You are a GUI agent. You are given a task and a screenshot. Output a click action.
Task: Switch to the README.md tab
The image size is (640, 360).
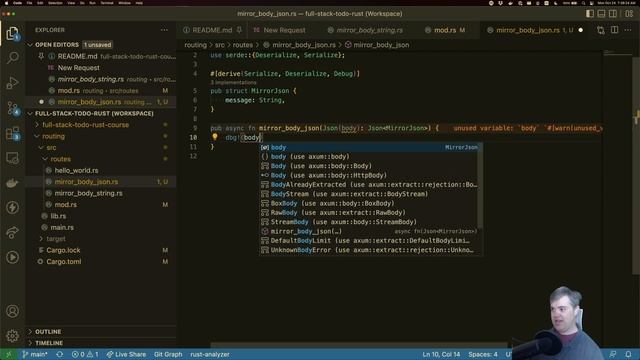tap(211, 30)
